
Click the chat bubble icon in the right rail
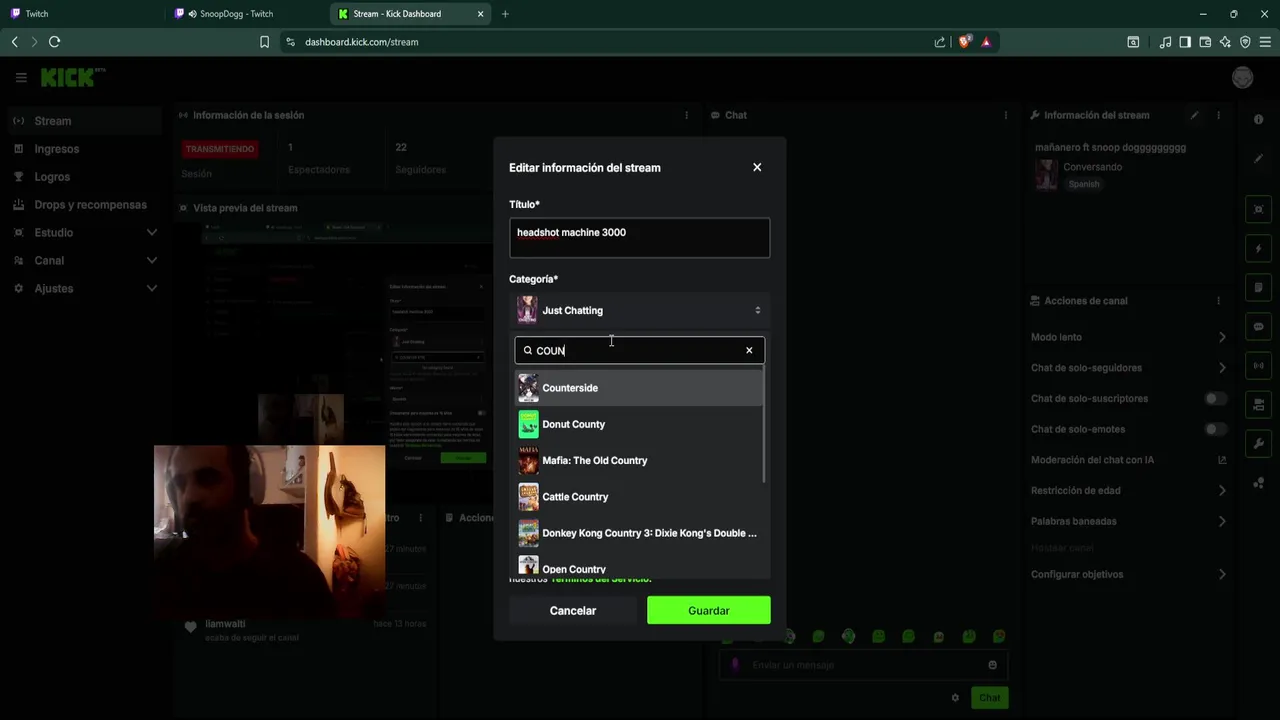(x=1258, y=327)
